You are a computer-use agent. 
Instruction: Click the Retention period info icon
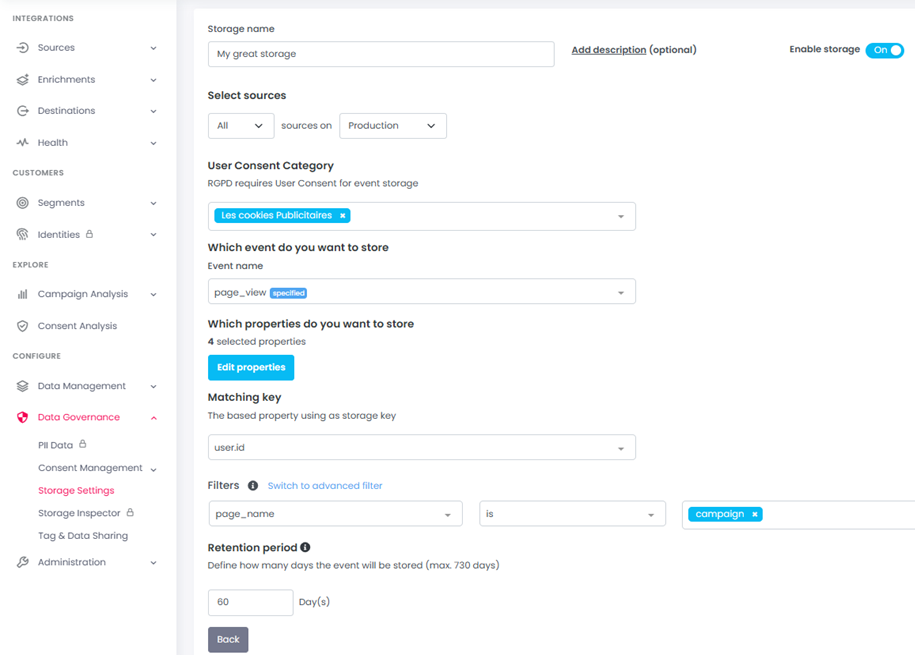(x=305, y=548)
